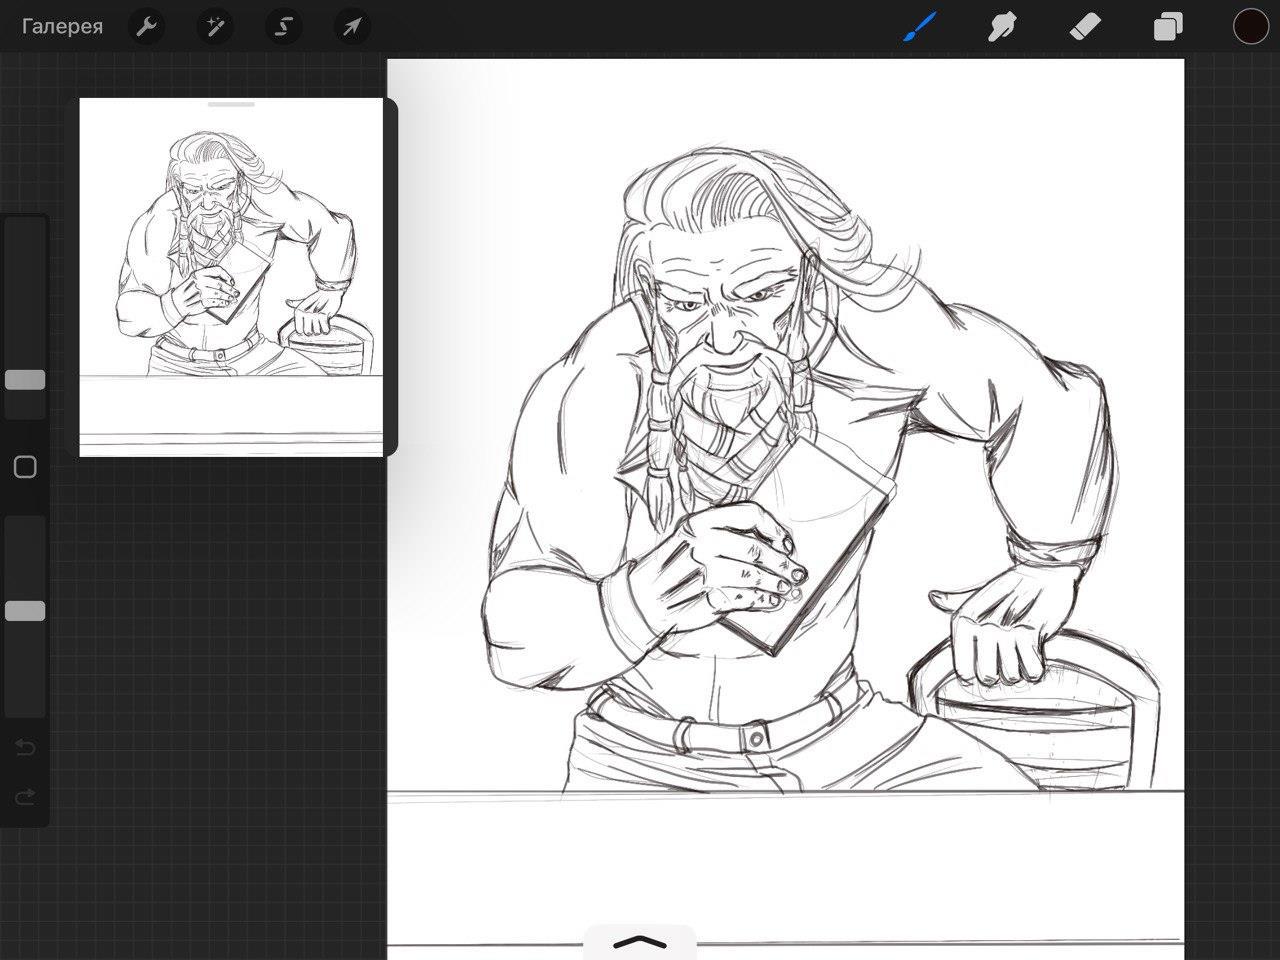Select the Brush paint tool
The image size is (1280, 960).
coord(919,27)
